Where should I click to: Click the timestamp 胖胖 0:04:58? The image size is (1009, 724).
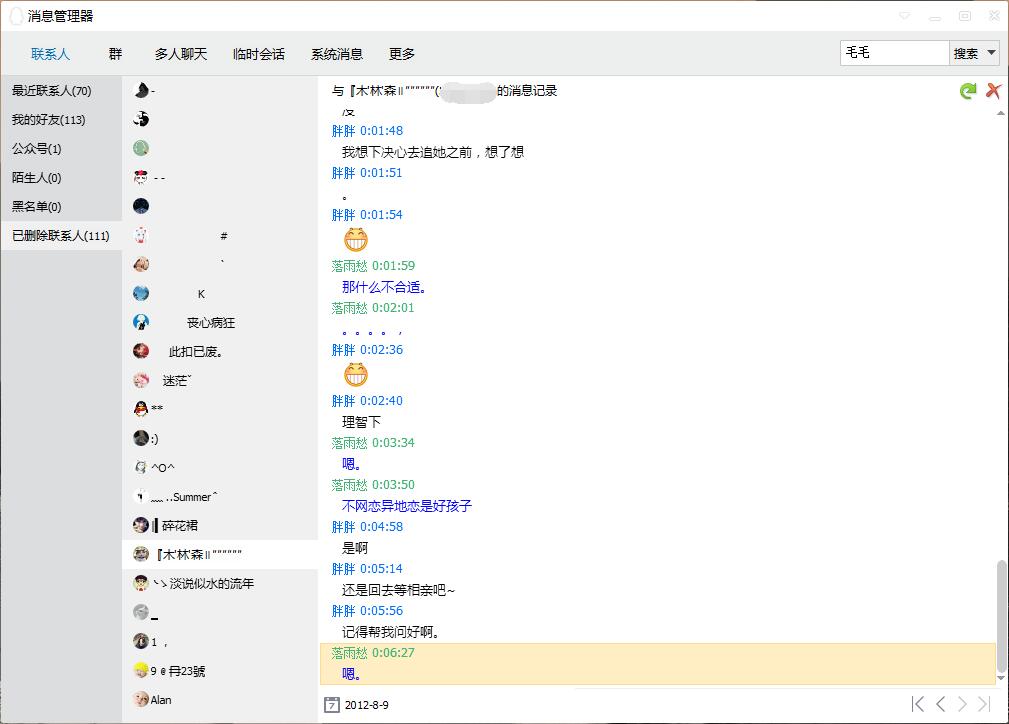[x=367, y=527]
